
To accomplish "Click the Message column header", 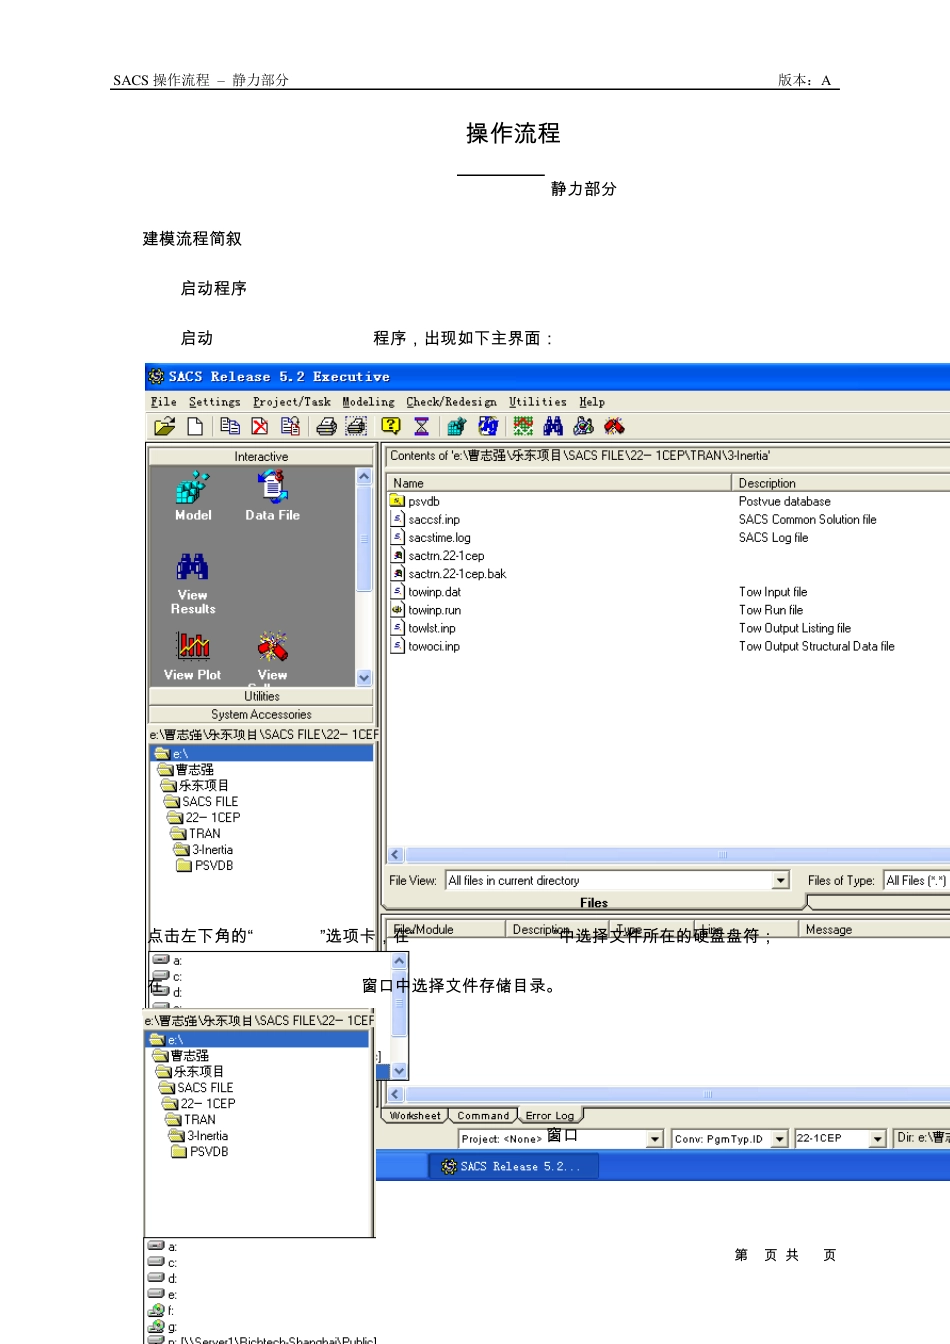I will 875,930.
